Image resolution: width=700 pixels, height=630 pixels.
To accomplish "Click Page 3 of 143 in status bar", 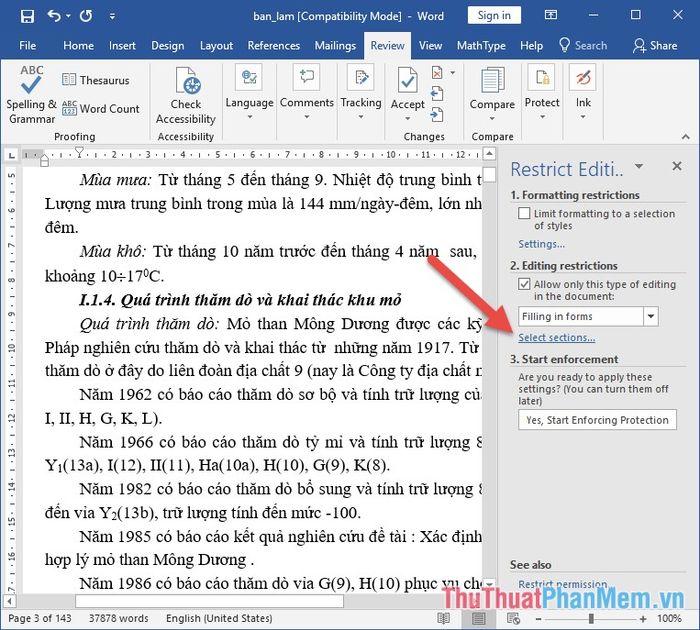I will pyautogui.click(x=40, y=618).
